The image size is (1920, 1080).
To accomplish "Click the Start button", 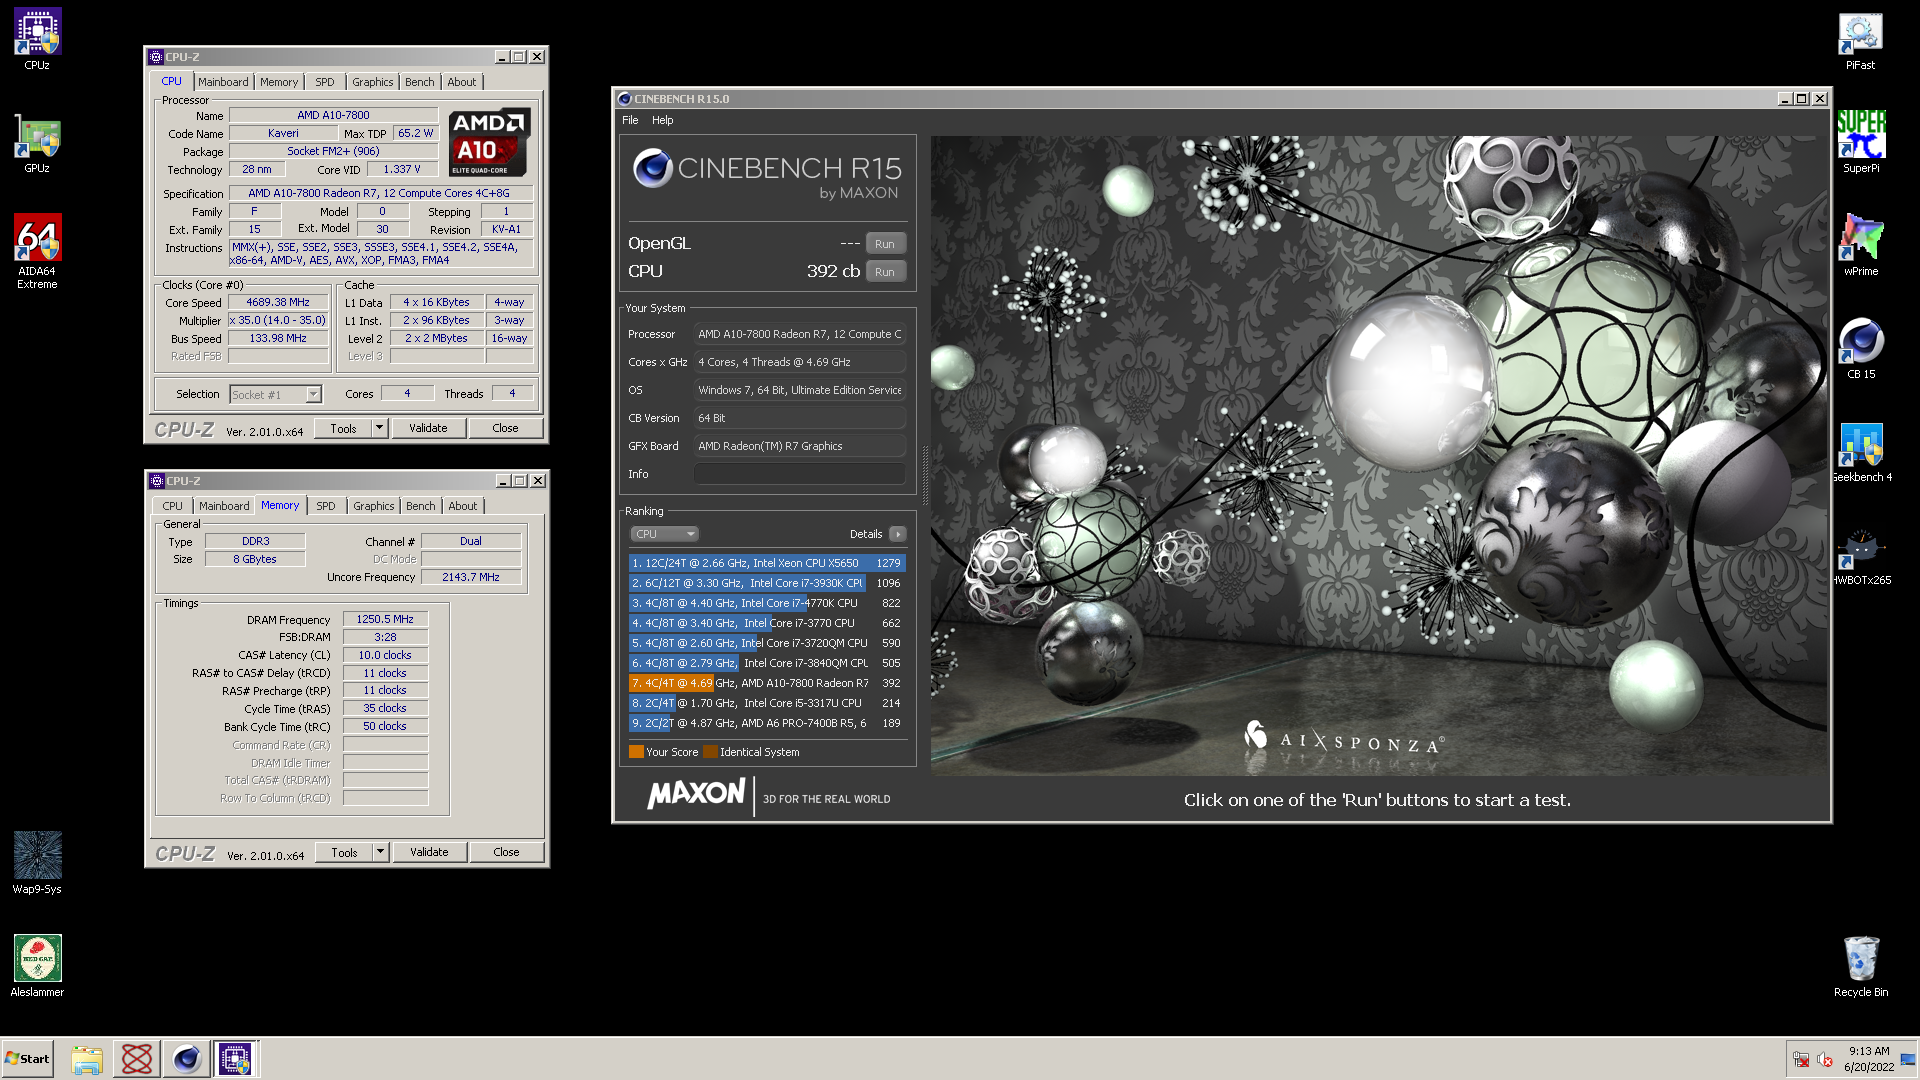I will 28,1059.
